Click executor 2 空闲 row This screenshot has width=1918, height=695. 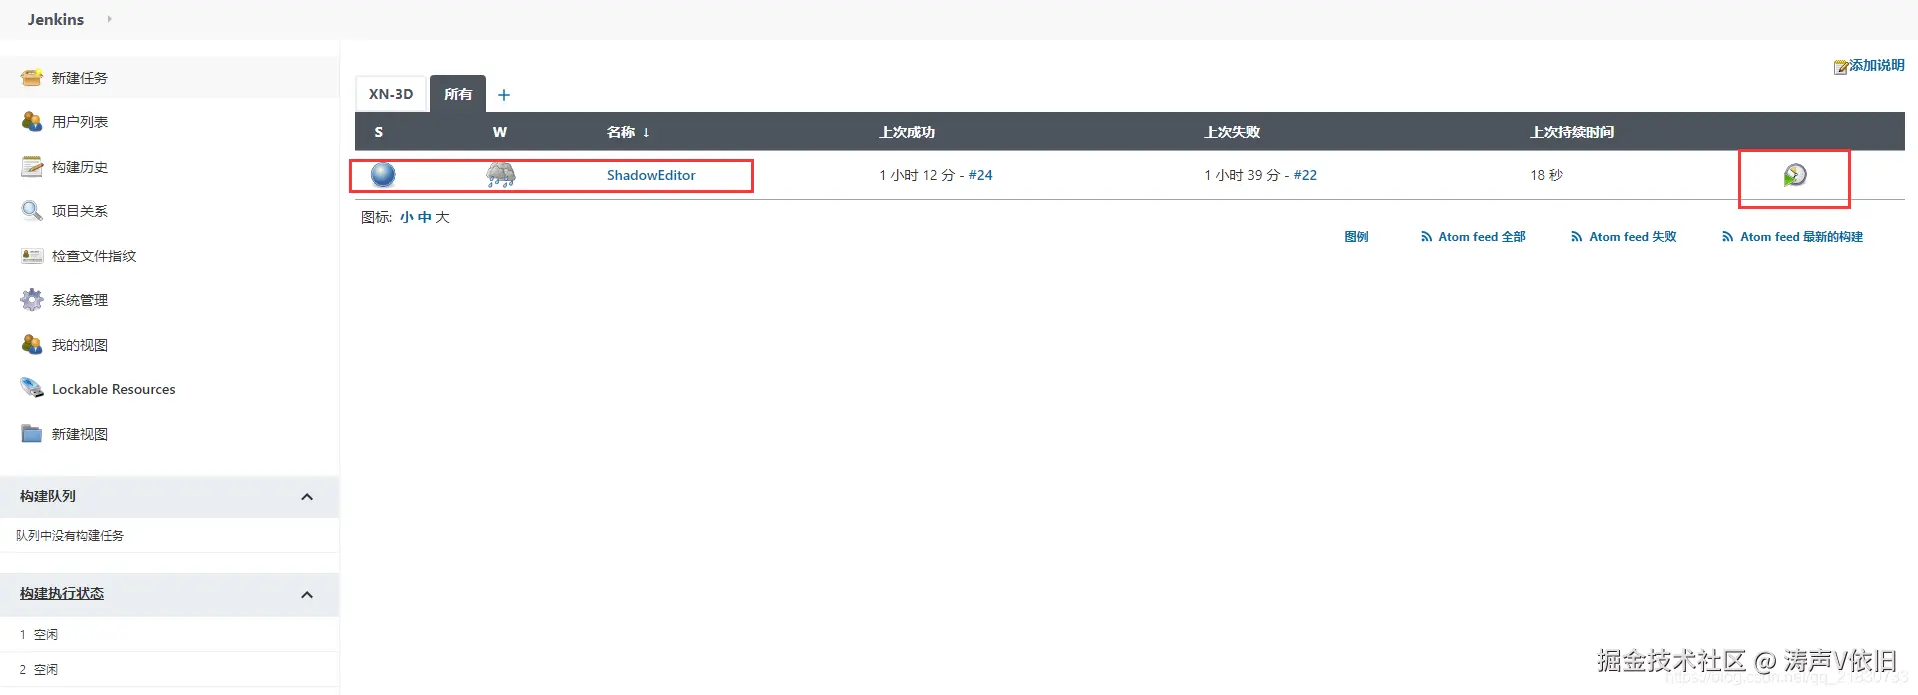(x=169, y=669)
